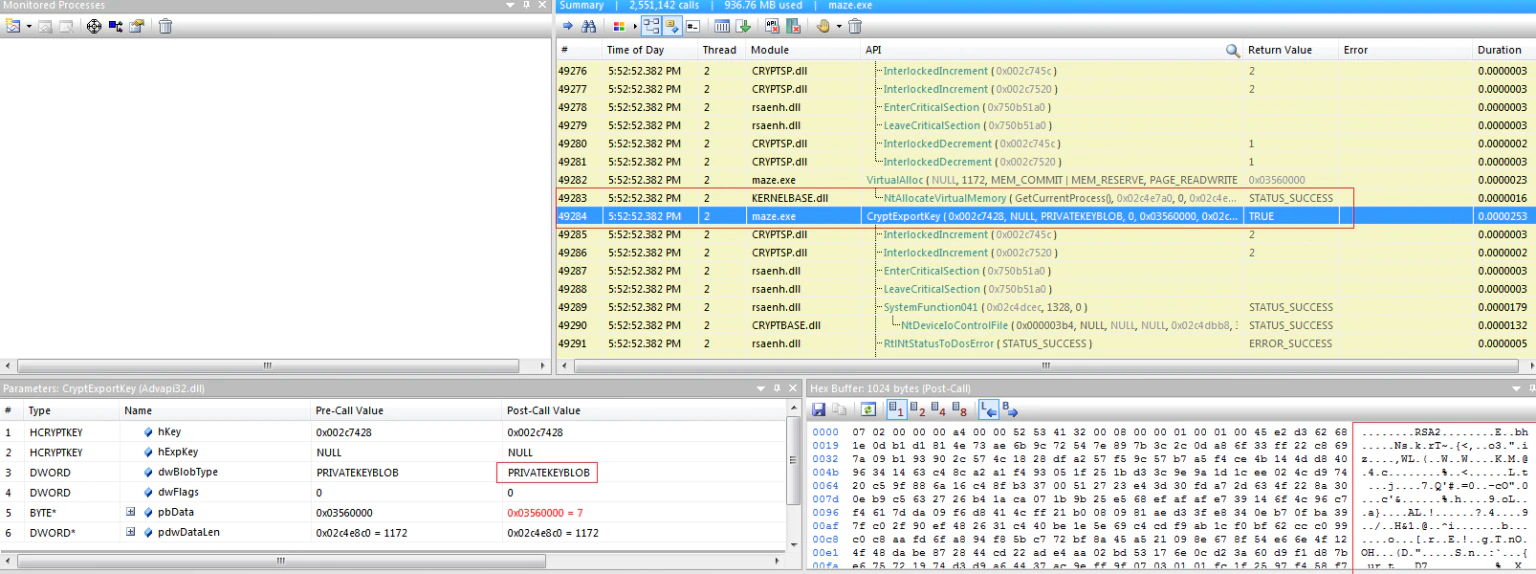
Task: Open the small arrow beside colored squares icon
Action: [633, 26]
